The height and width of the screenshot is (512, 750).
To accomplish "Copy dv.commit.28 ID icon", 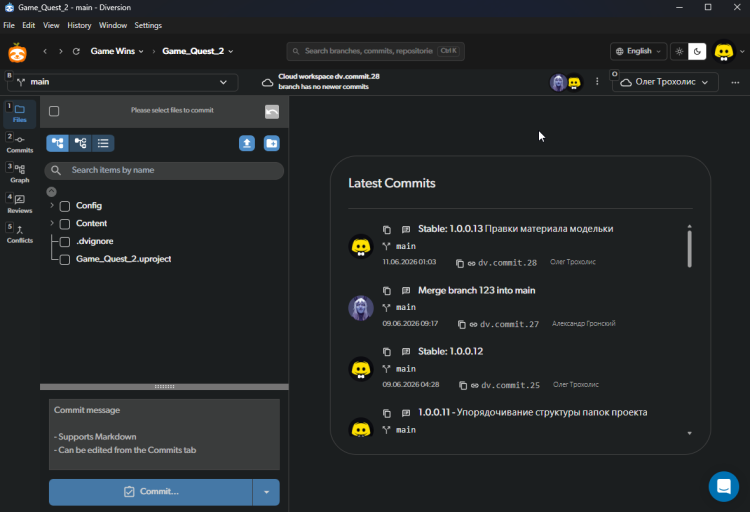I will click(x=460, y=263).
